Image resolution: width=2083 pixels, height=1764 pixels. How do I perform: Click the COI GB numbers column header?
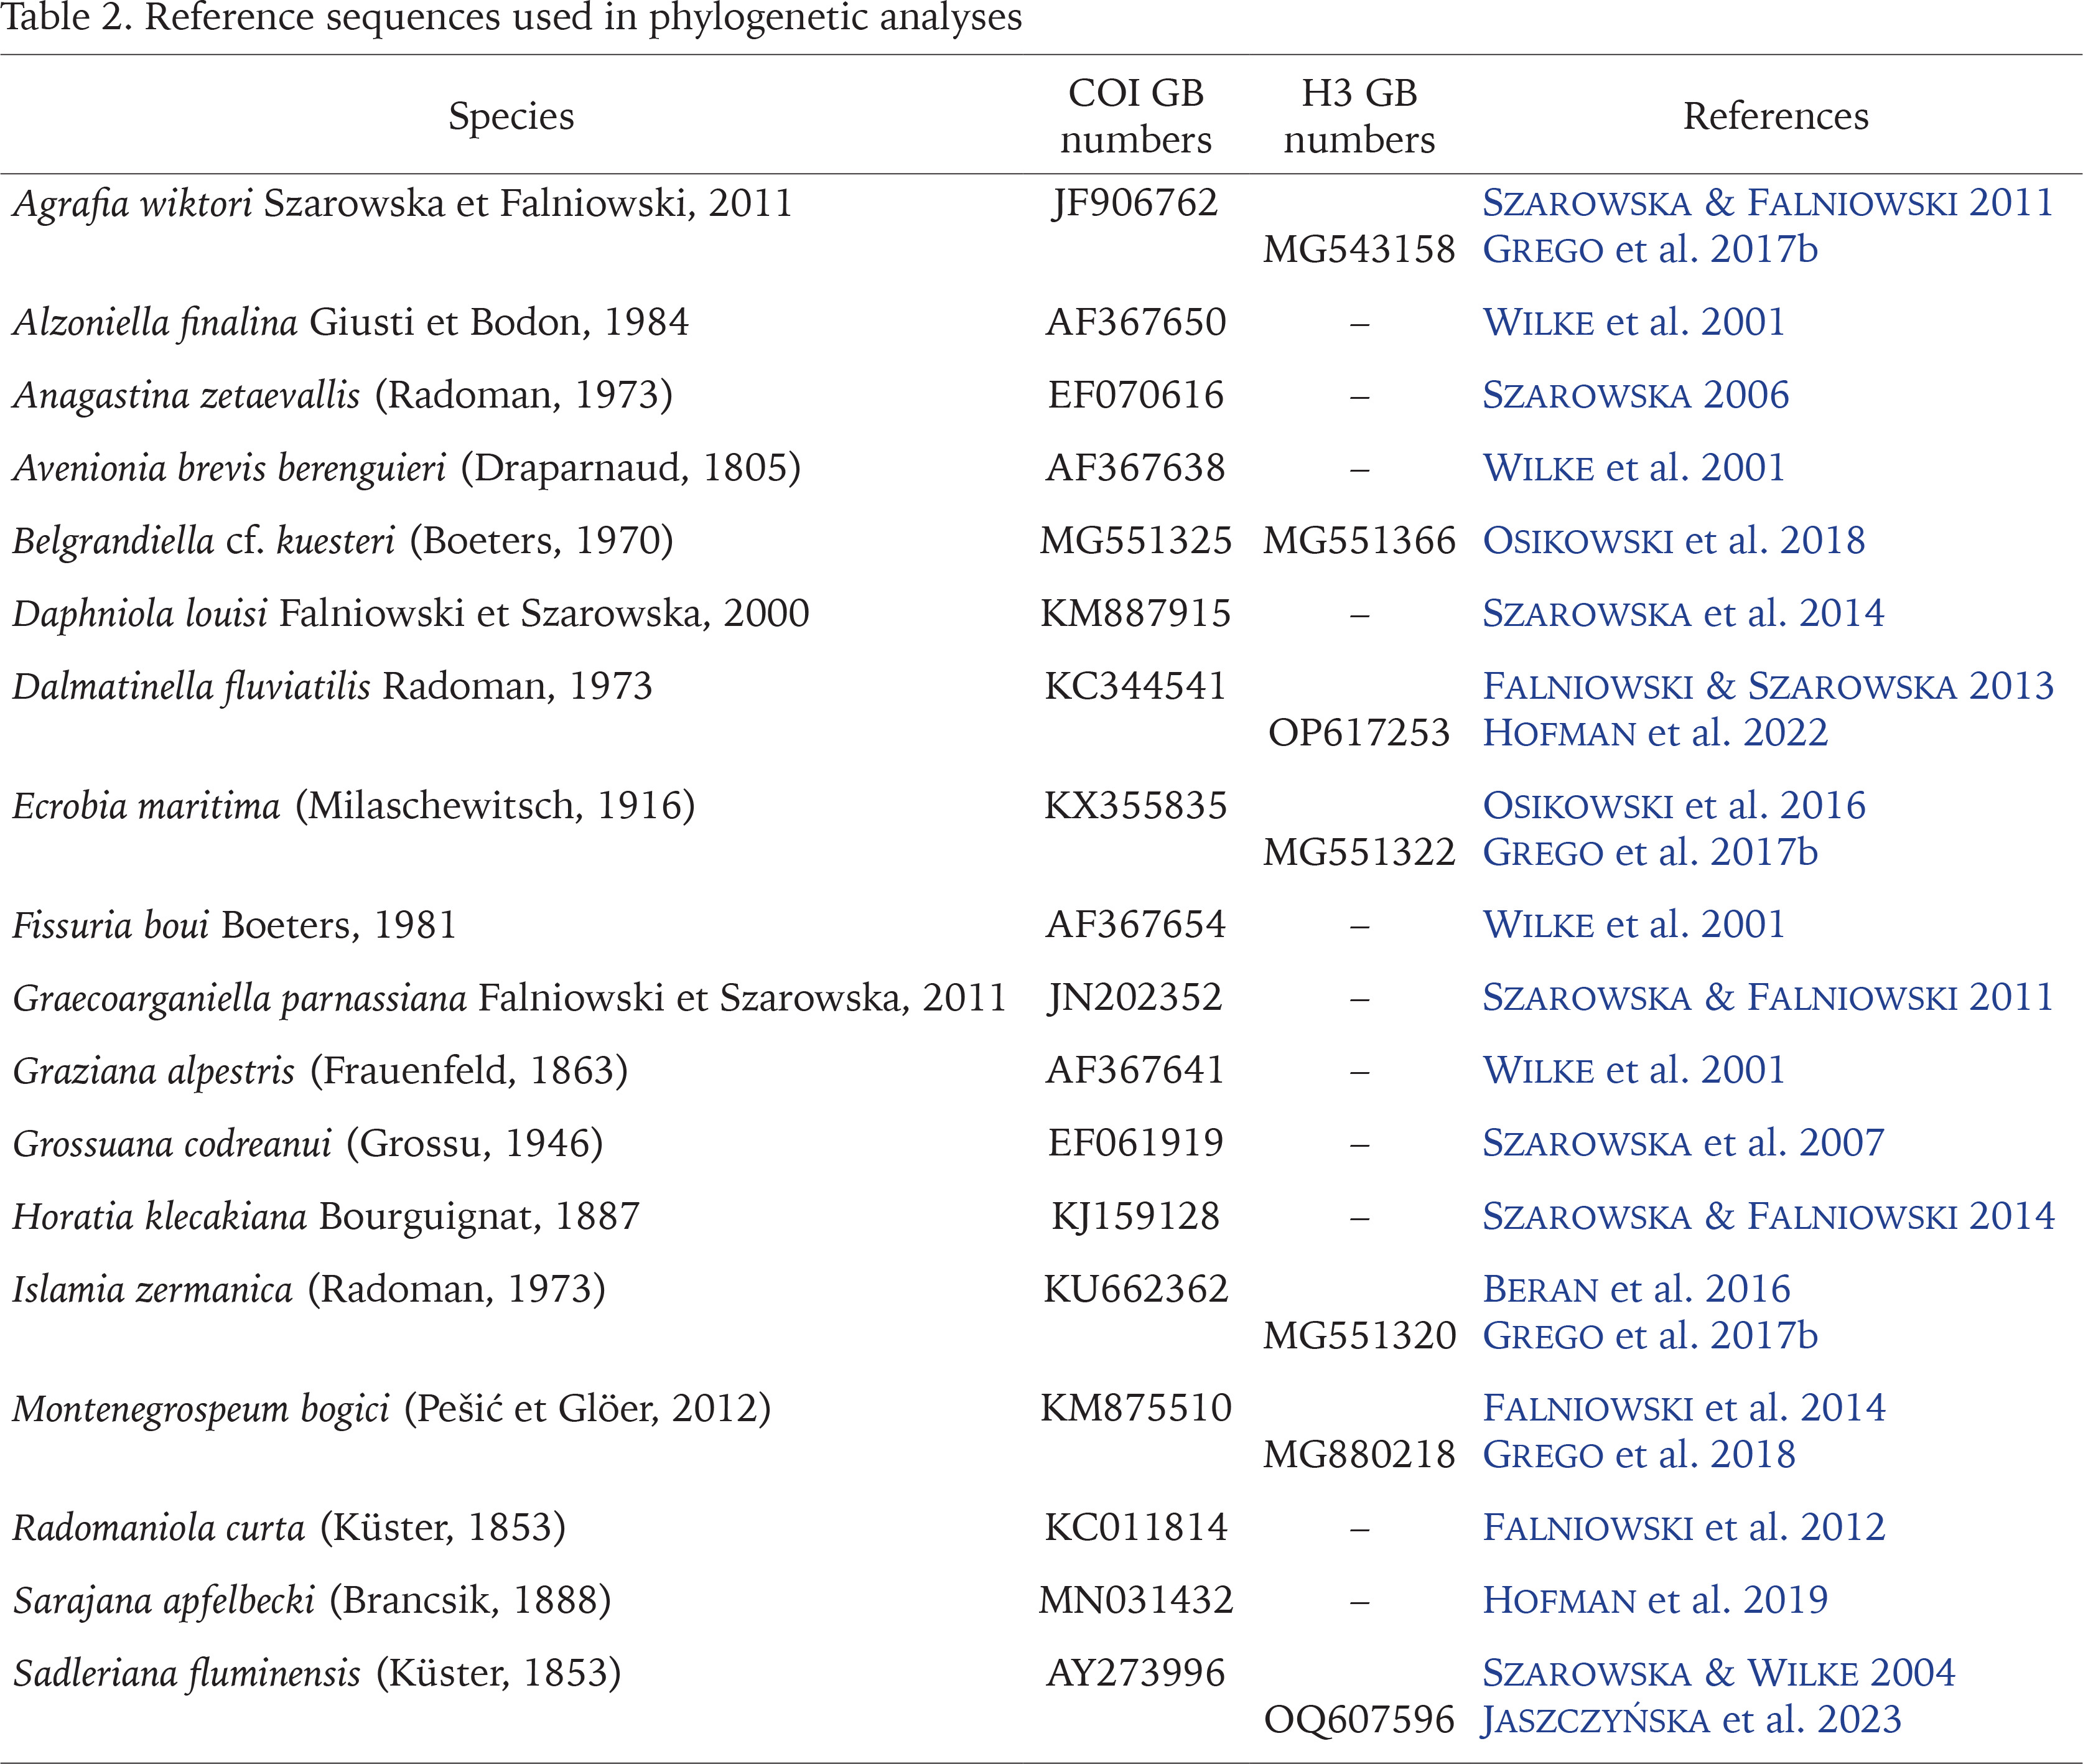tap(1135, 116)
